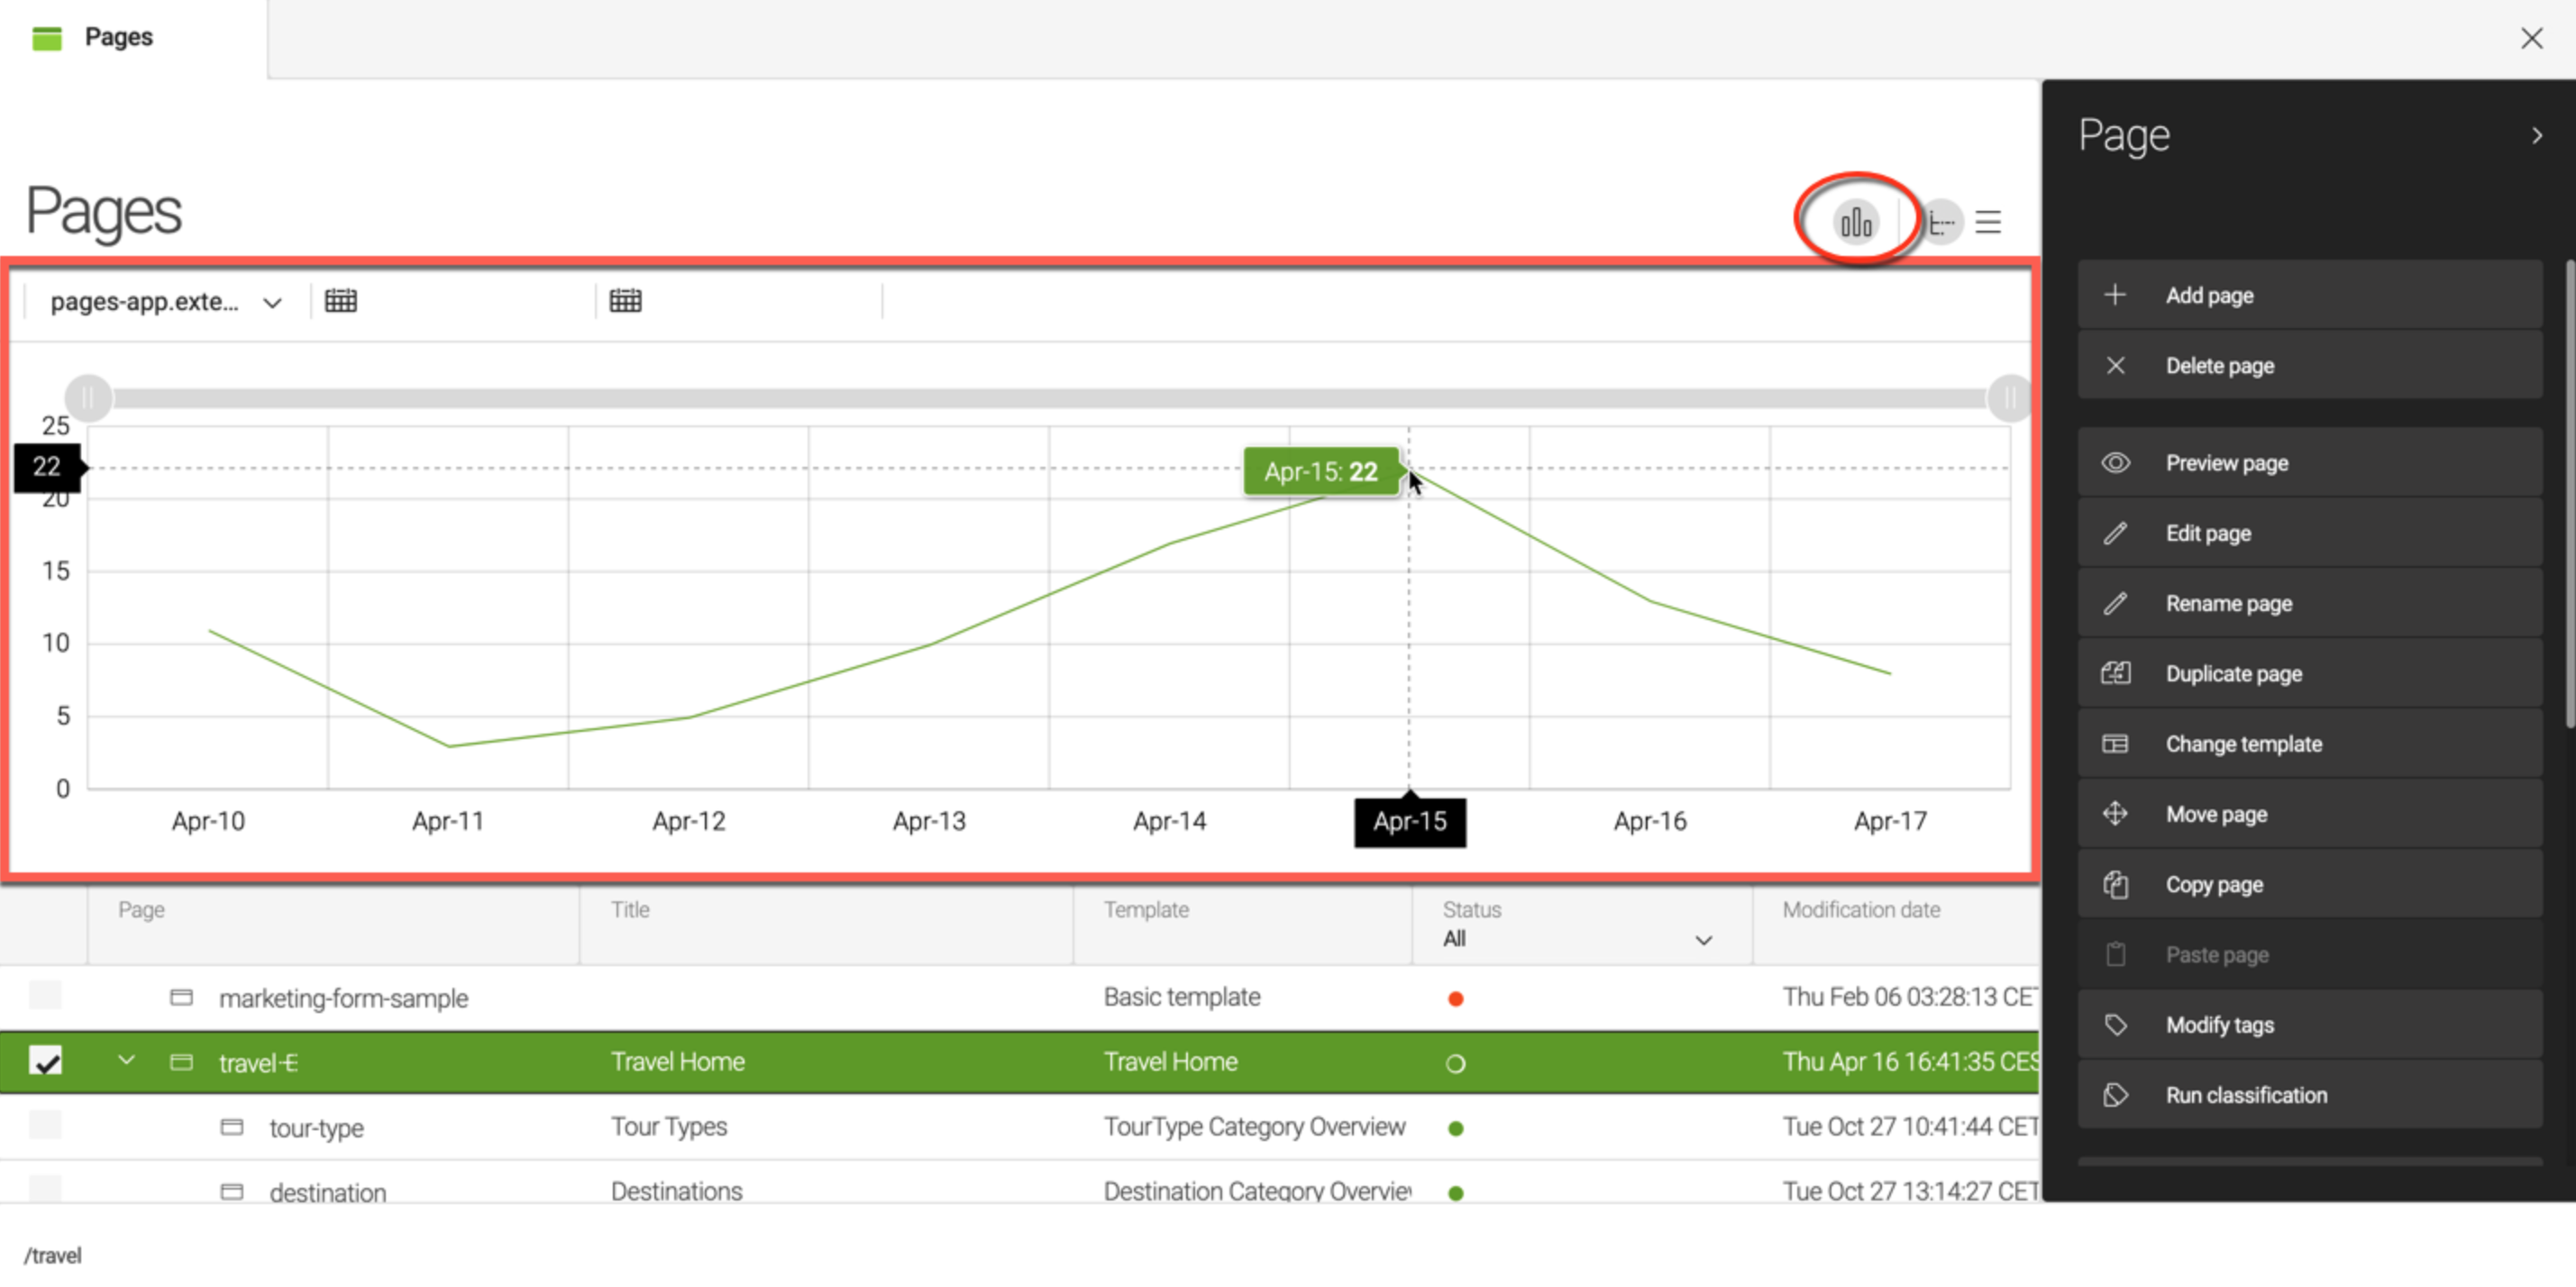The image size is (2576, 1287).
Task: Choose Duplicate page action
Action: [x=2309, y=673]
